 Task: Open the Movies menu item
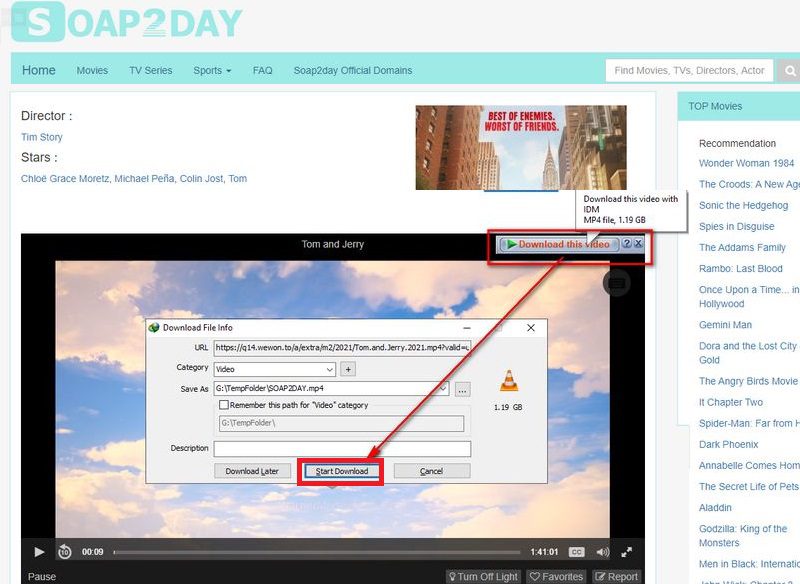92,70
